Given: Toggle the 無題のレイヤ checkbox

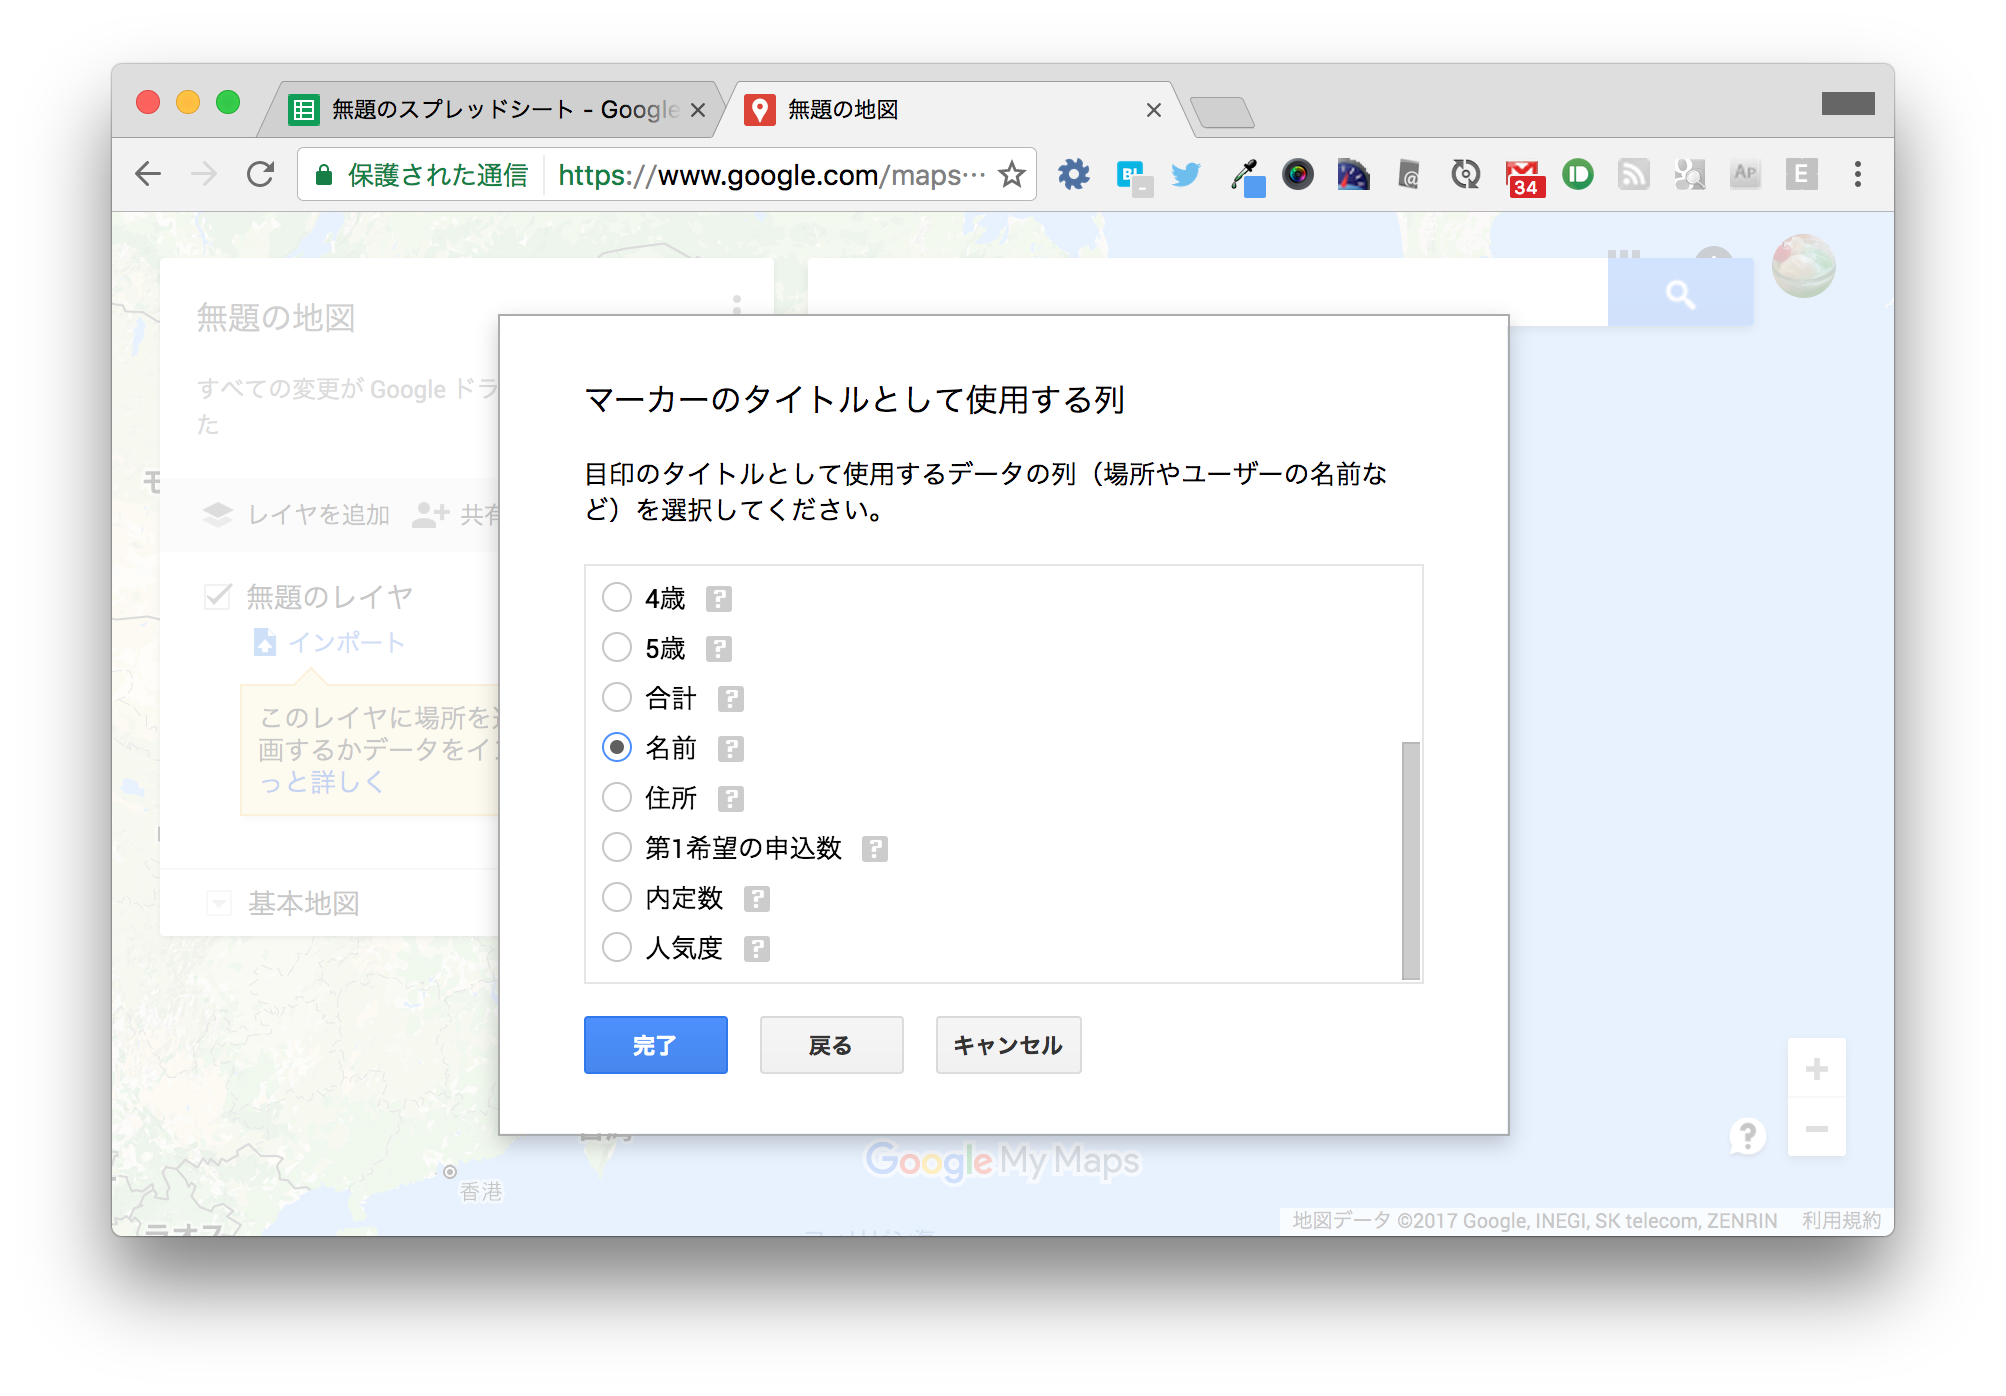Looking at the screenshot, I should point(217,597).
